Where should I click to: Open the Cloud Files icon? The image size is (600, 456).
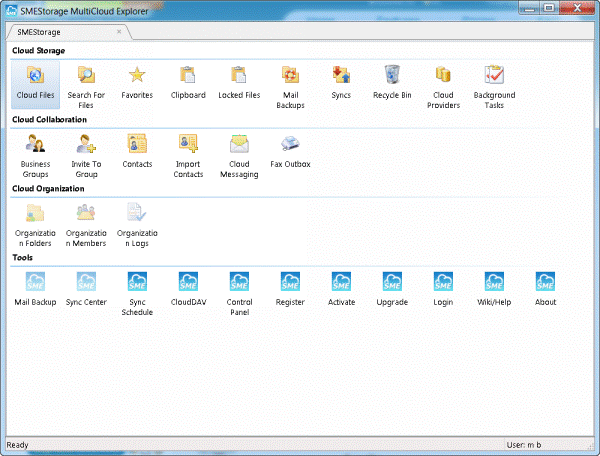[x=35, y=85]
